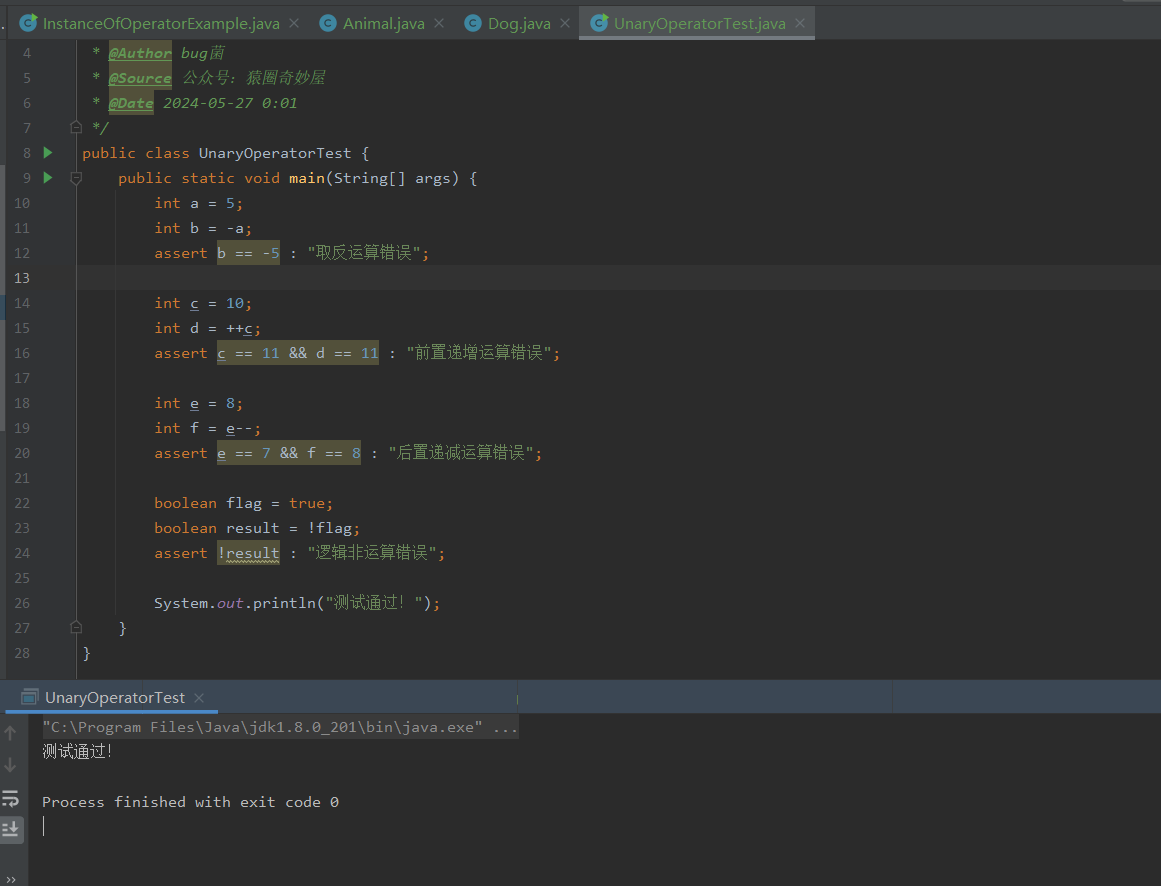Click the int b = -a declaration
Image resolution: width=1161 pixels, height=886 pixels.
tap(203, 228)
